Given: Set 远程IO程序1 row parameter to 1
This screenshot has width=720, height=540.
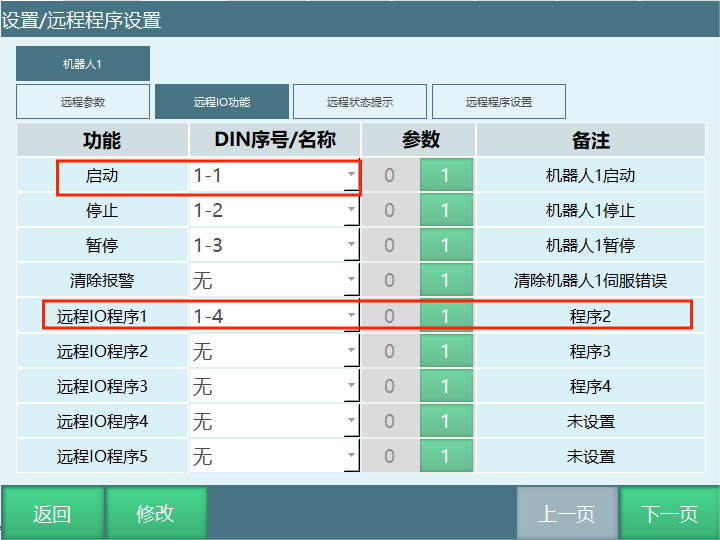Looking at the screenshot, I should [x=445, y=316].
